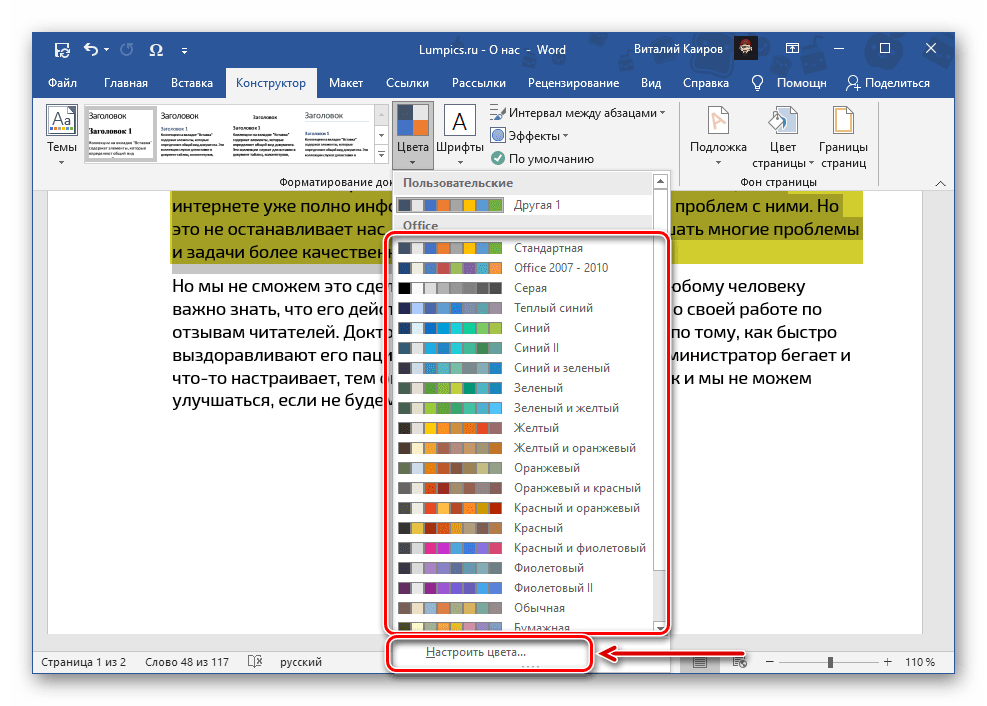Image resolution: width=987 pixels, height=706 pixels.
Task: Select the second document formatting style thumbnail
Action: coord(193,134)
